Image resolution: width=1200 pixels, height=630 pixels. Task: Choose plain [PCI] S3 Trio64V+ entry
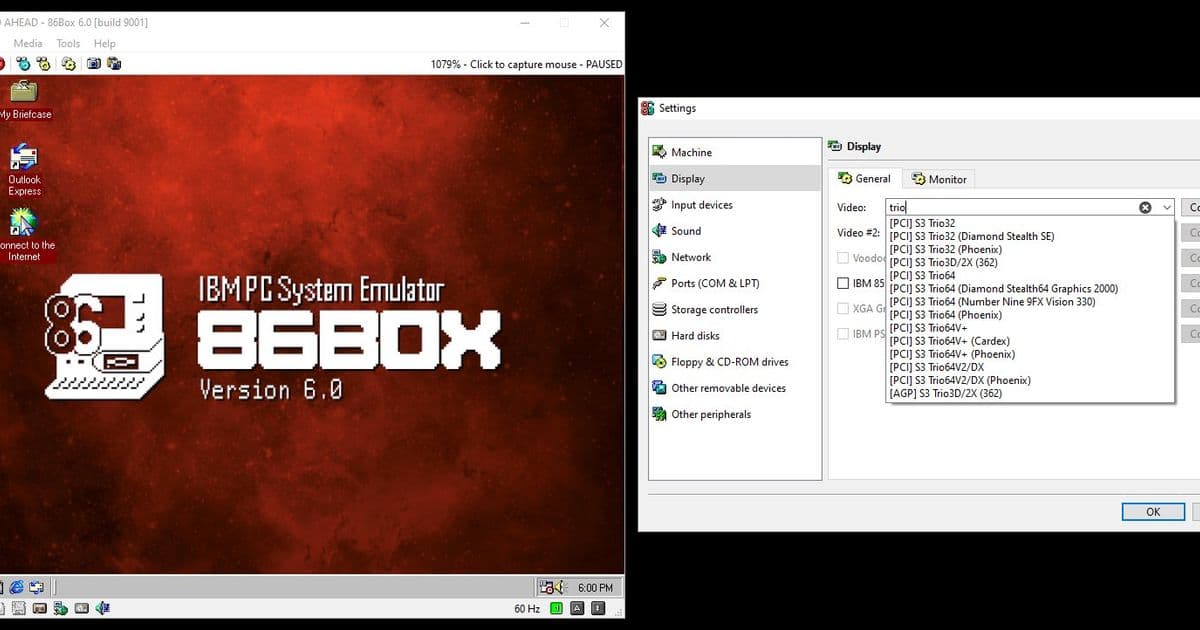coord(1030,328)
